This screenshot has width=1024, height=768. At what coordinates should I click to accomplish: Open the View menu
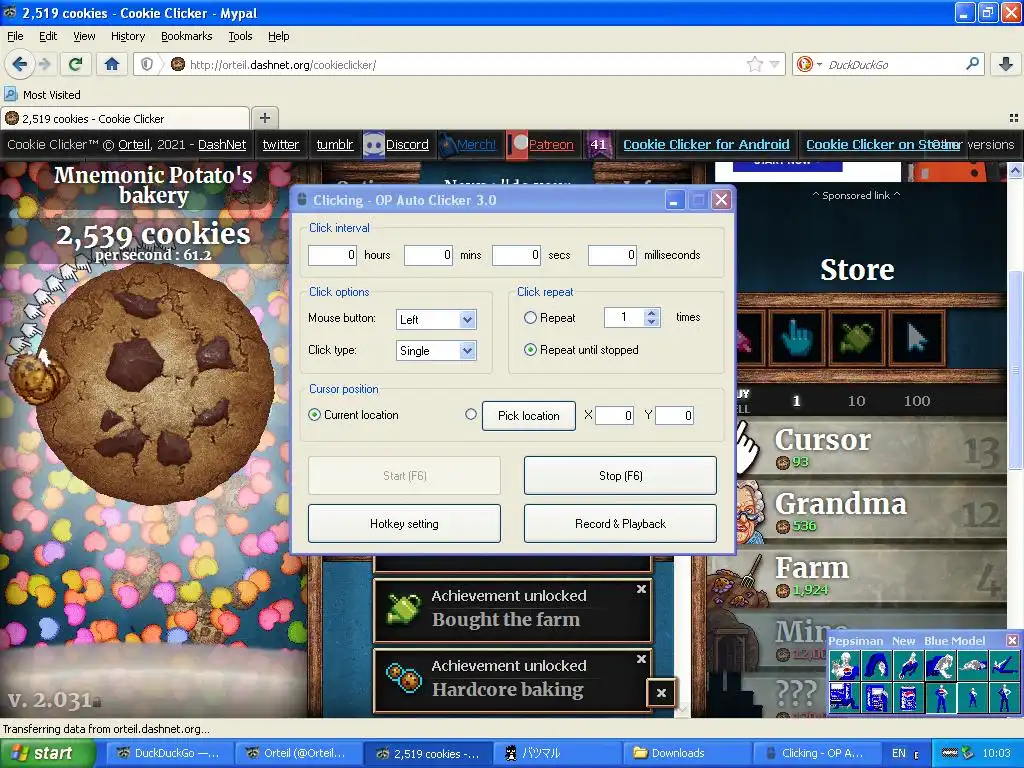(x=84, y=36)
